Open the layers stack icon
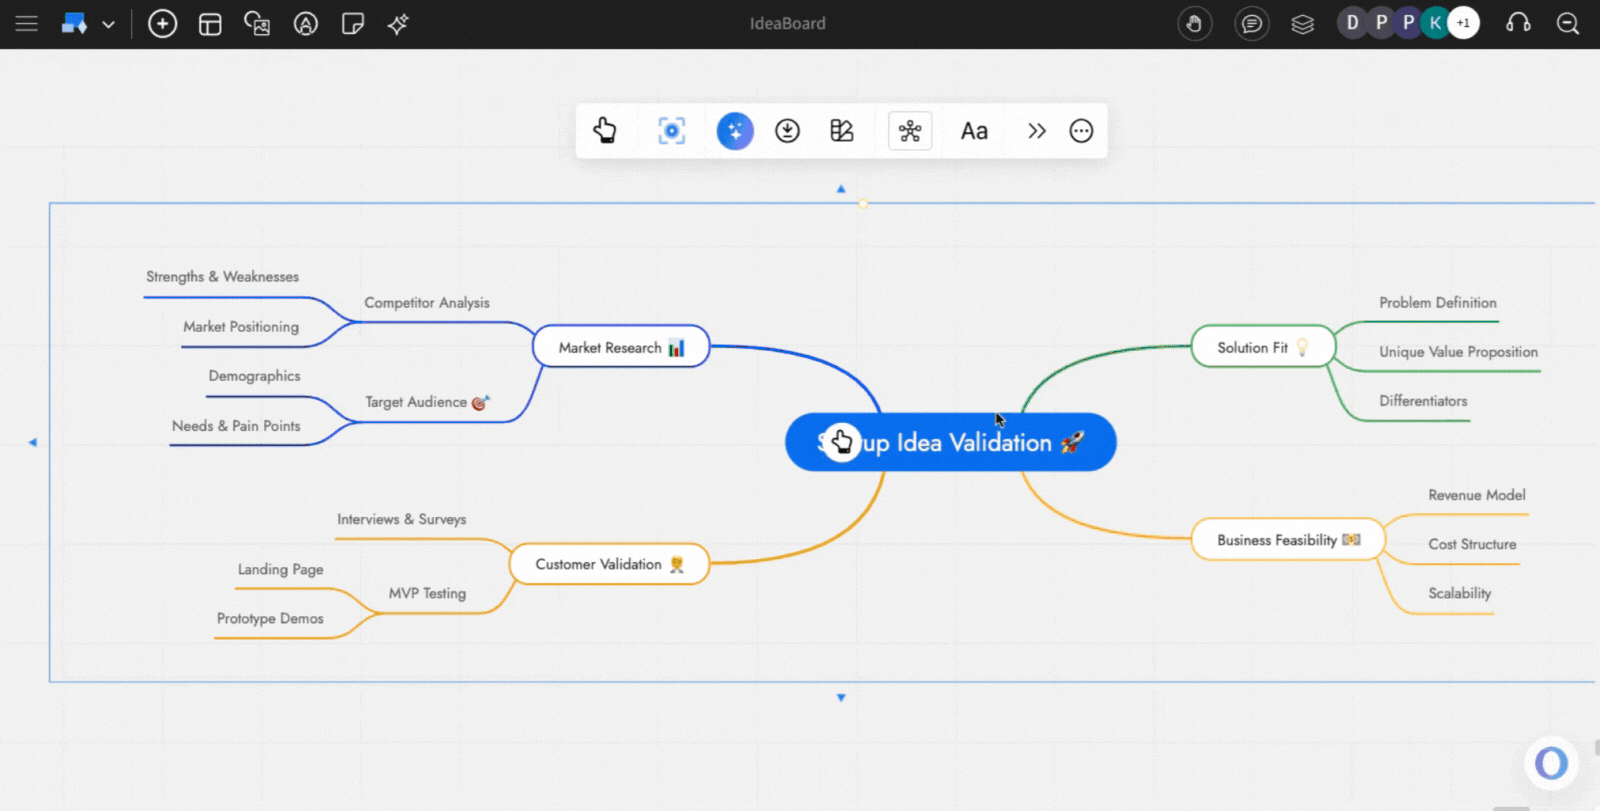Screen dimensions: 1600x811 [x=1302, y=24]
